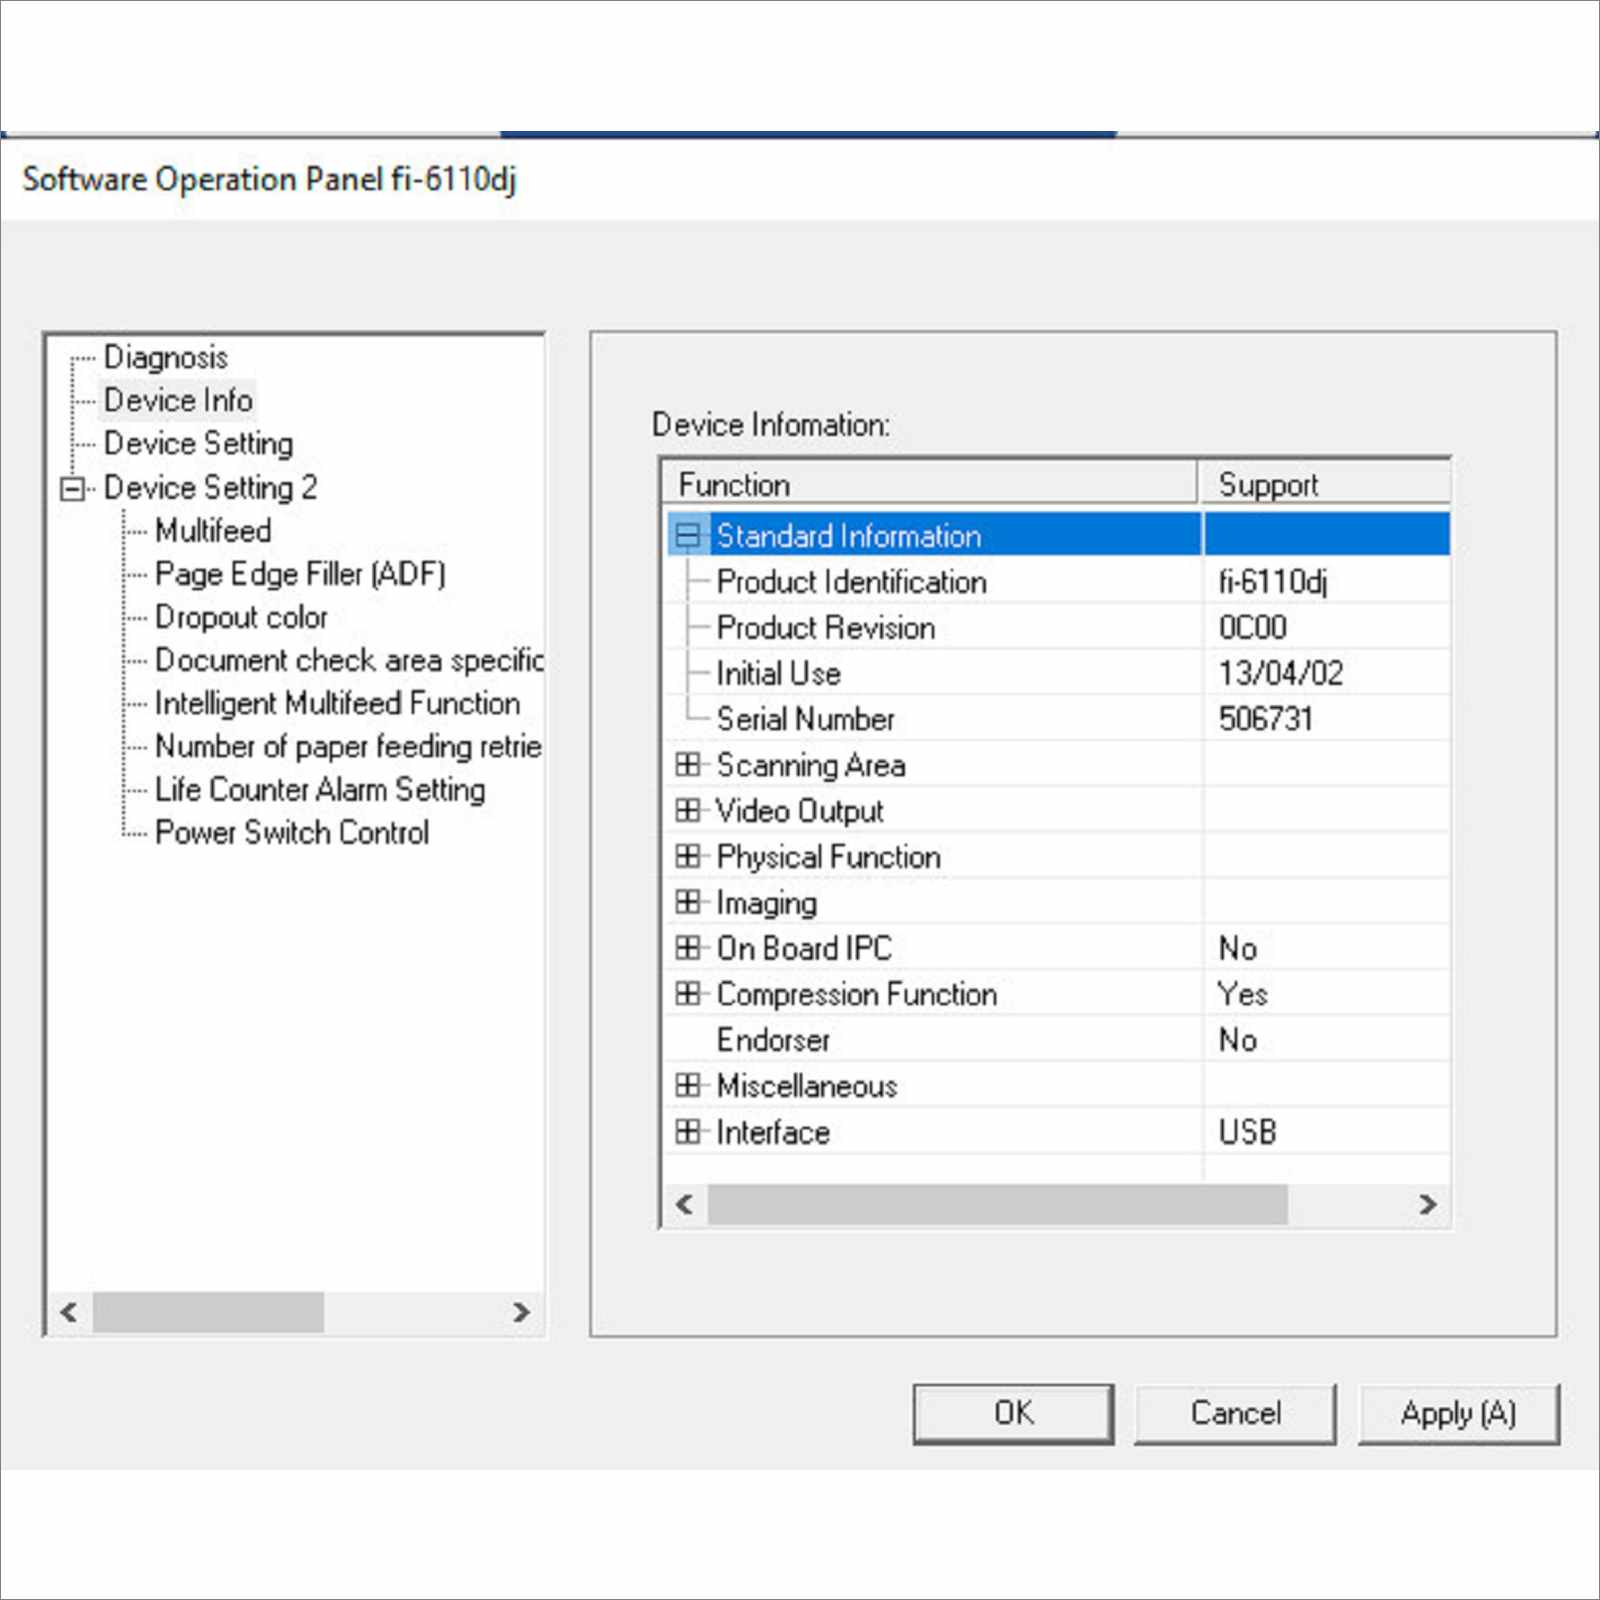Image resolution: width=1600 pixels, height=1600 pixels.
Task: Expand the Miscellaneous group
Action: click(687, 1085)
